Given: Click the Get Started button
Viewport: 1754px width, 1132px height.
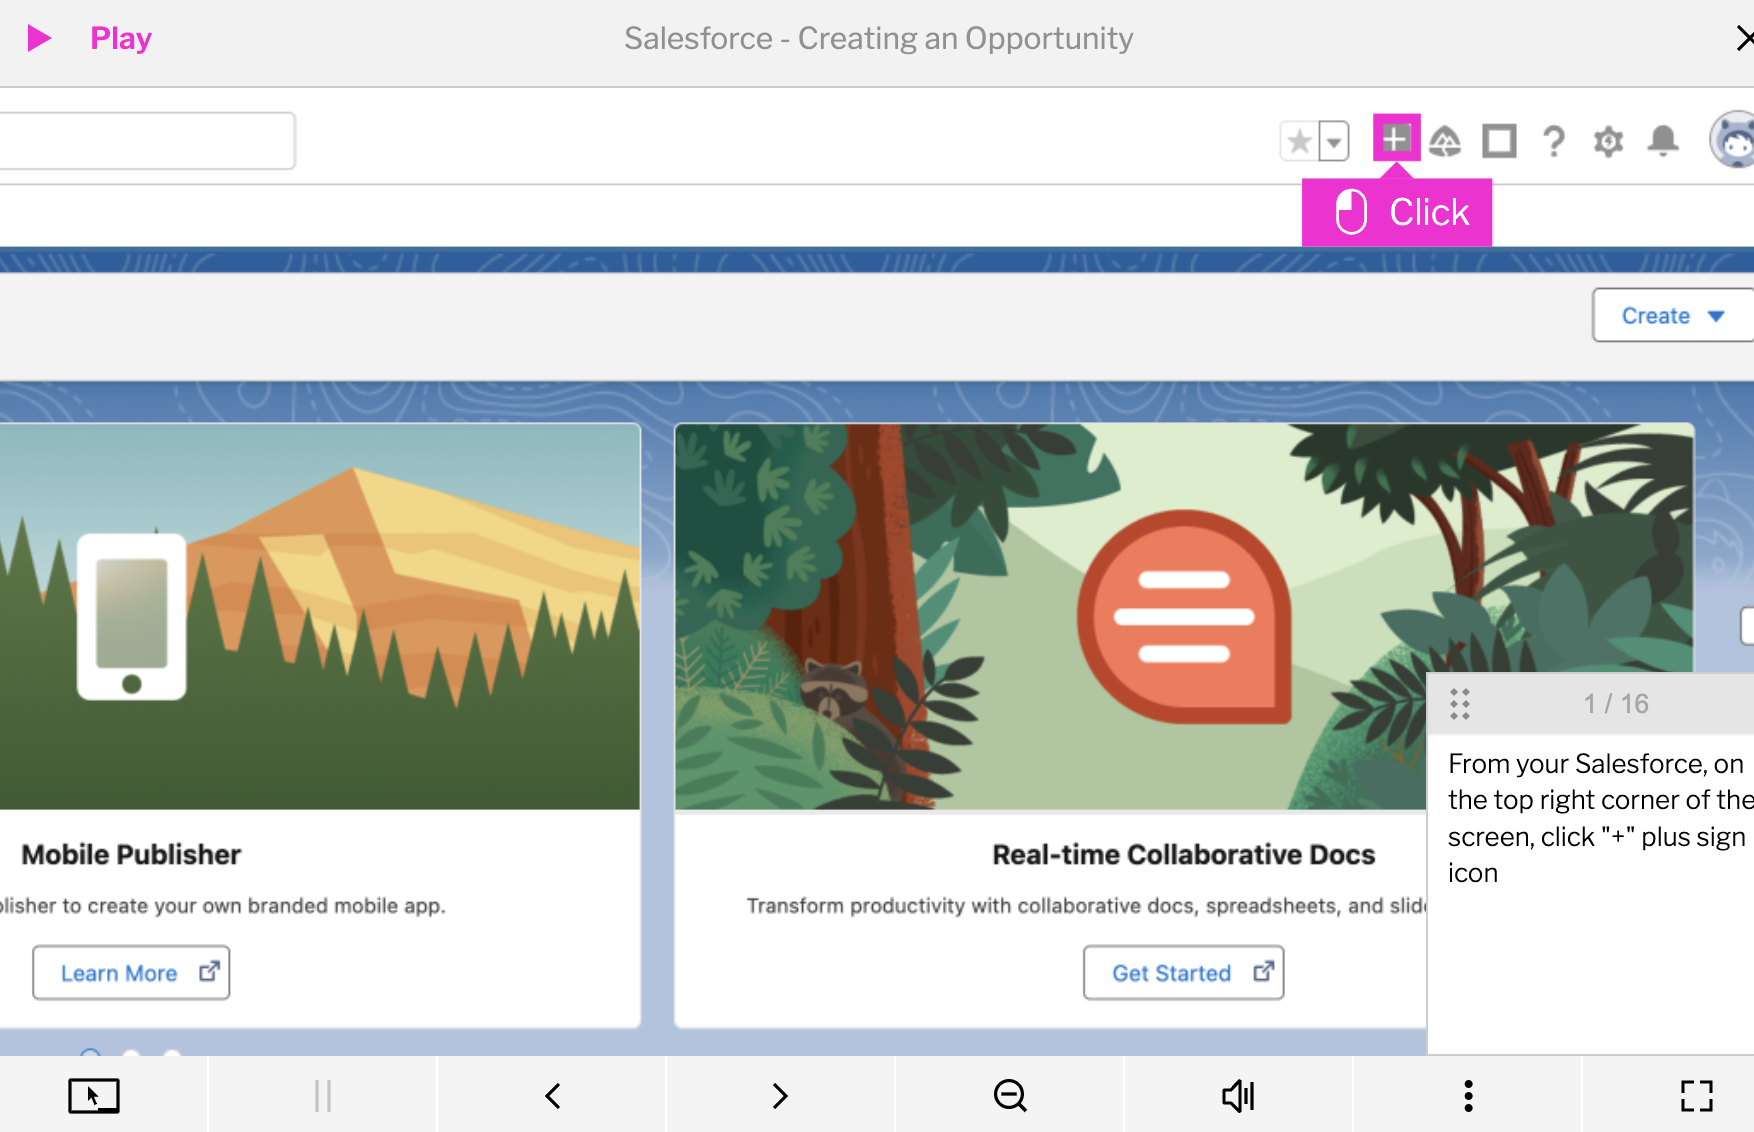Looking at the screenshot, I should pos(1183,973).
